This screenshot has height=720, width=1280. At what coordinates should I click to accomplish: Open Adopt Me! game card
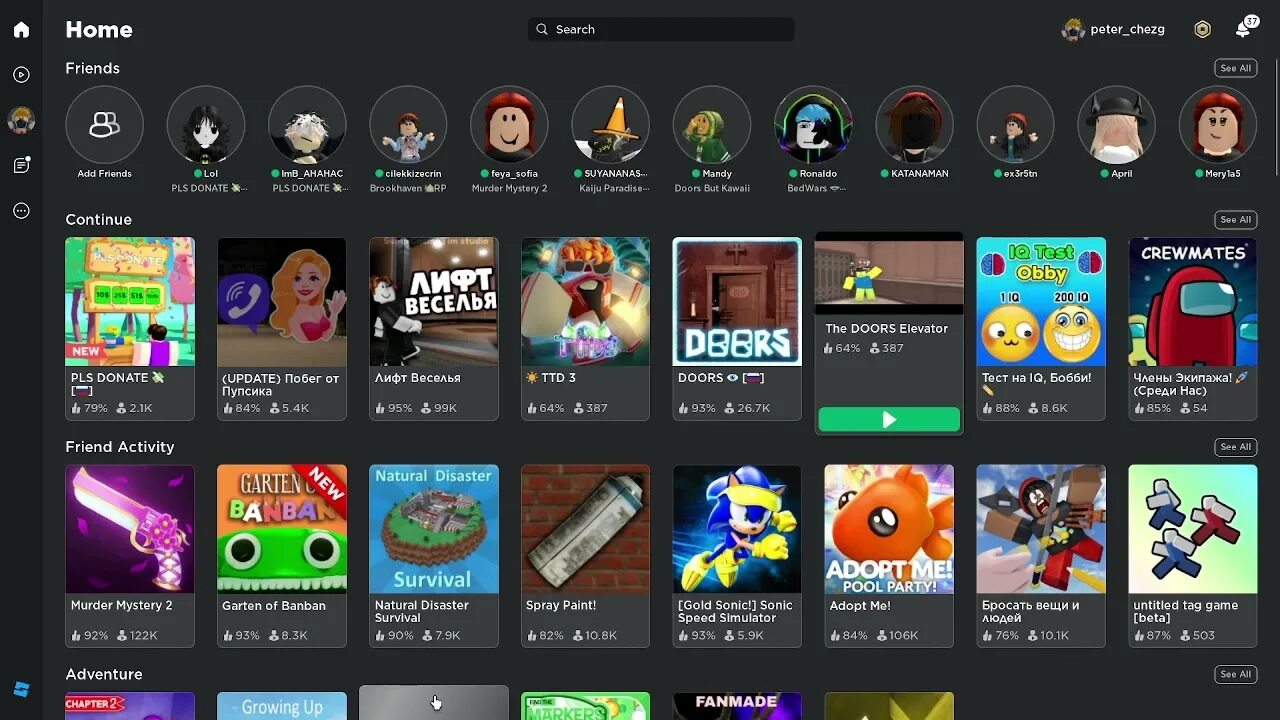point(889,555)
